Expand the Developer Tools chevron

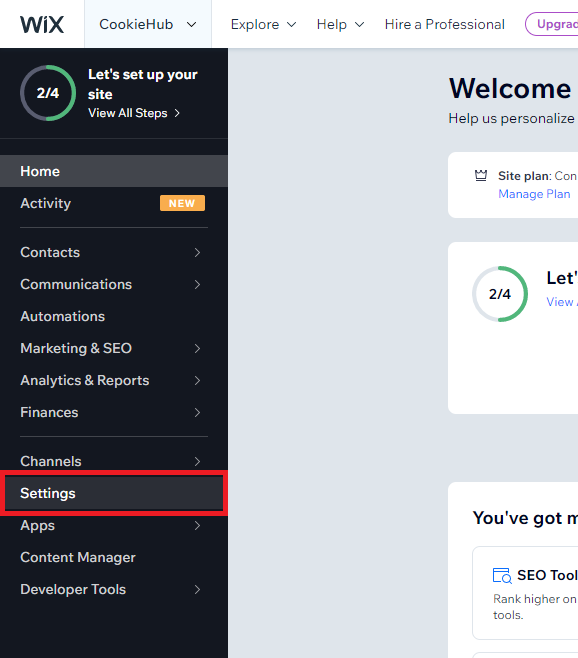pos(197,589)
